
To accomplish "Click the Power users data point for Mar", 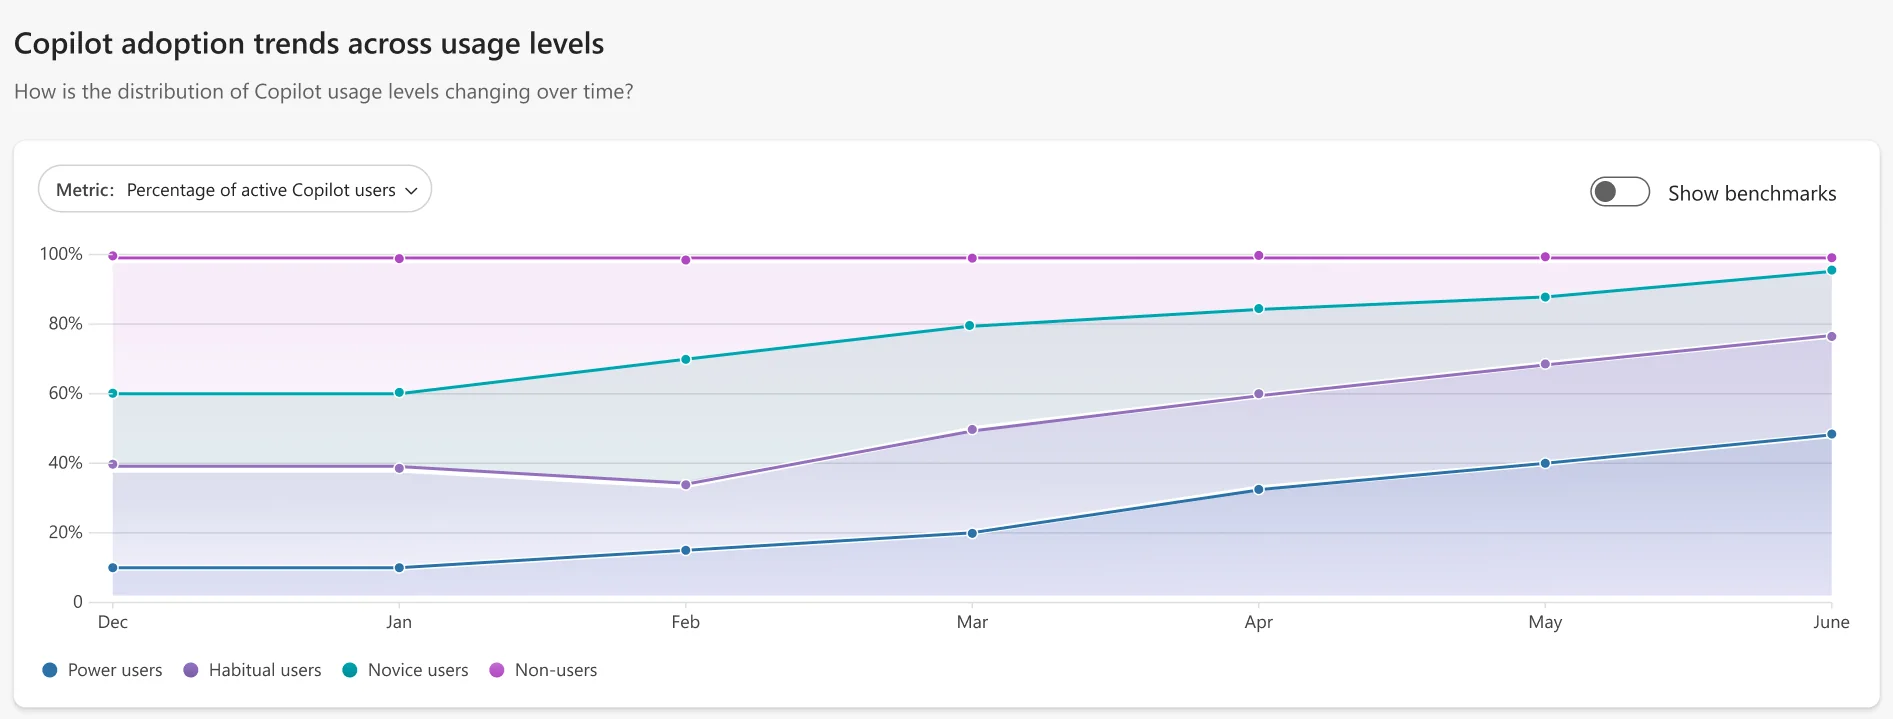I will 972,533.
